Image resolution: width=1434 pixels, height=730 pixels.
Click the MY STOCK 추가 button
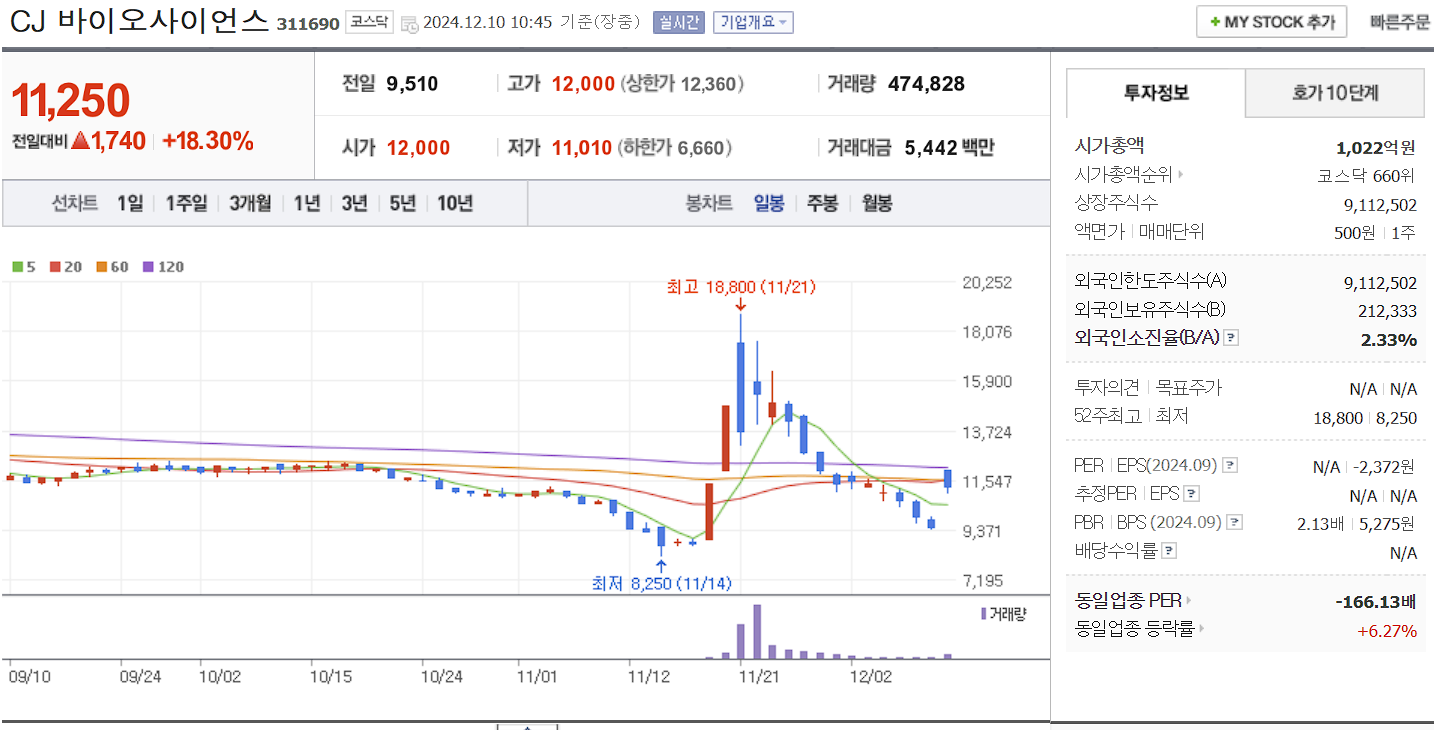(x=1270, y=20)
